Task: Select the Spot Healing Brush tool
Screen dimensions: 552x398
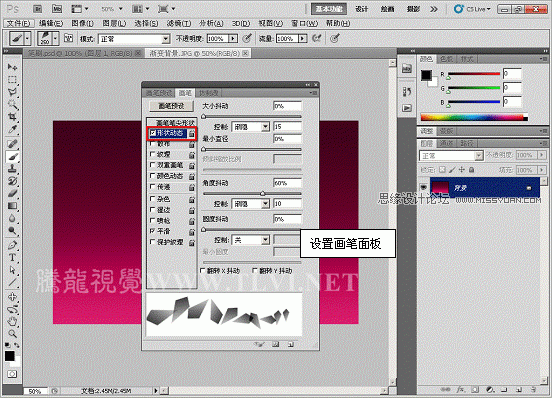Action: pos(12,144)
